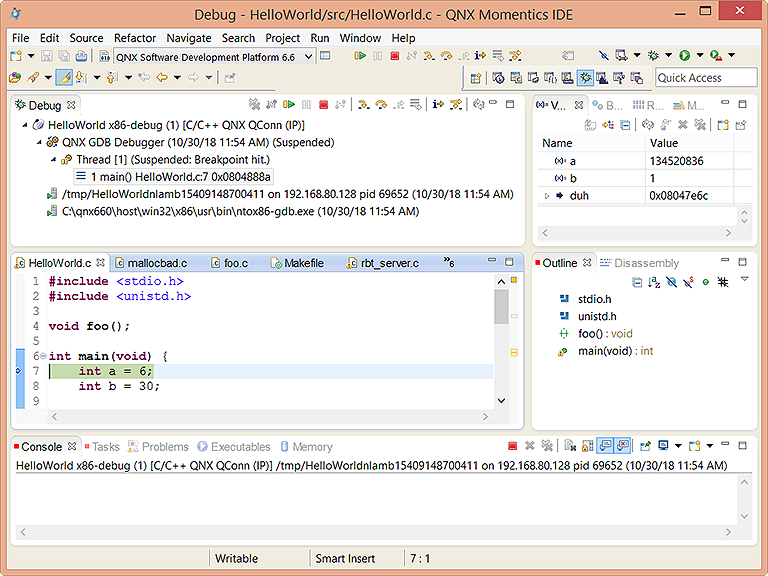Click inside the Quick Access search field
768x576 pixels.
705,78
